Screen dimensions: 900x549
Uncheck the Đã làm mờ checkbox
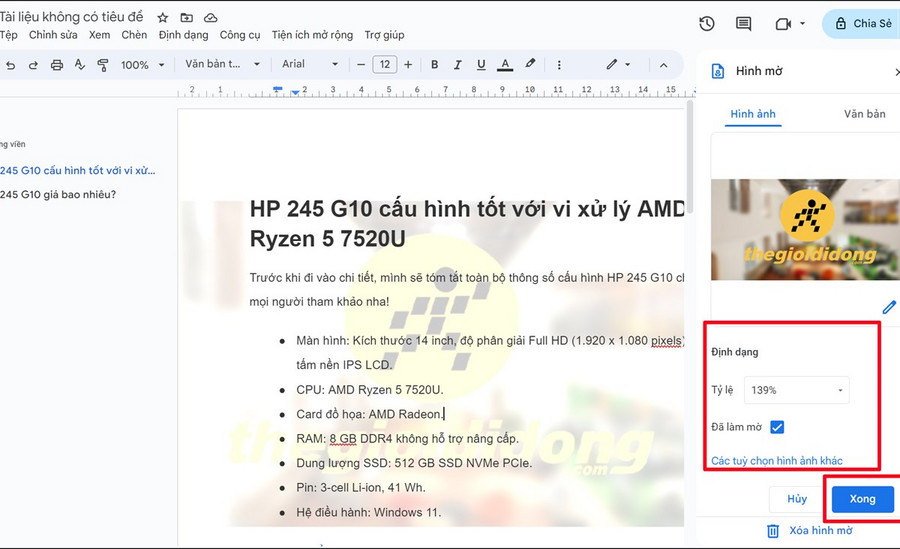777,427
